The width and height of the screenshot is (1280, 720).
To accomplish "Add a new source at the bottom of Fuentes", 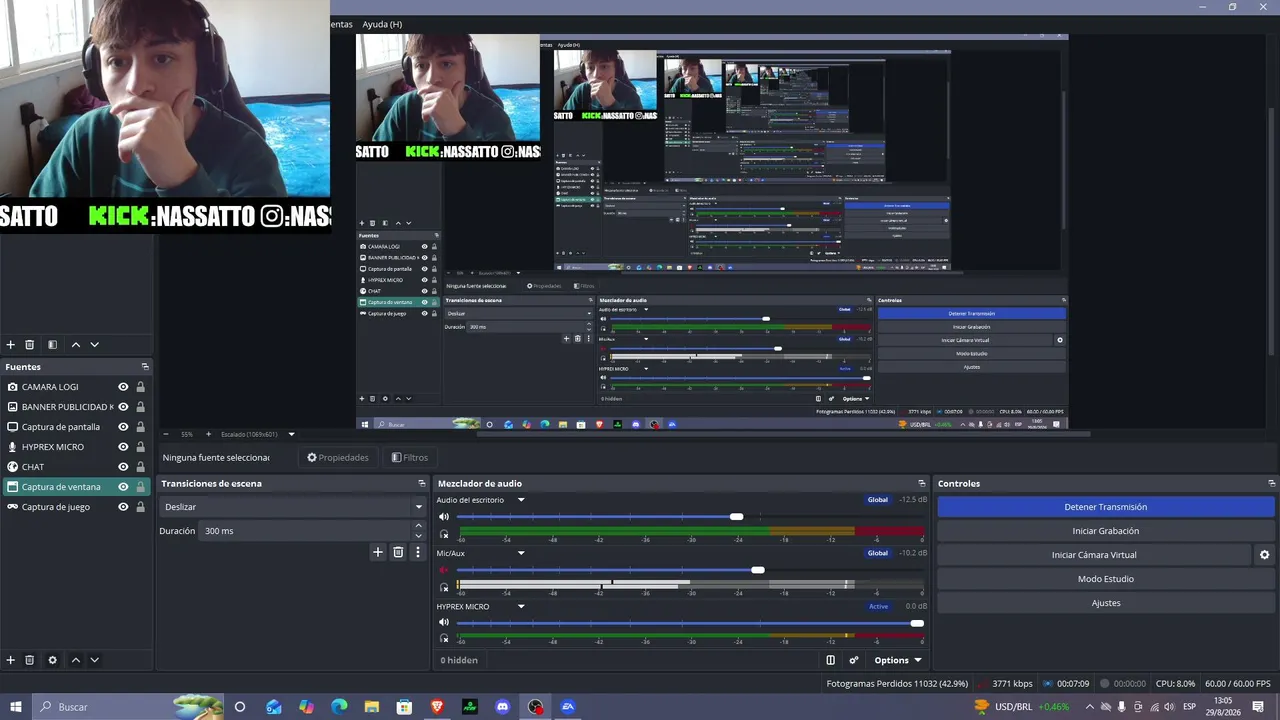I will point(11,660).
